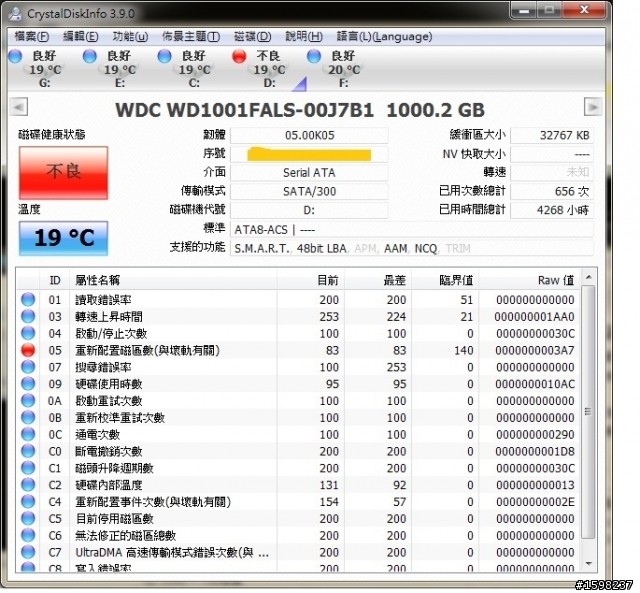Click the status orb for attribute 0B
This screenshot has width=640, height=593.
[28, 418]
